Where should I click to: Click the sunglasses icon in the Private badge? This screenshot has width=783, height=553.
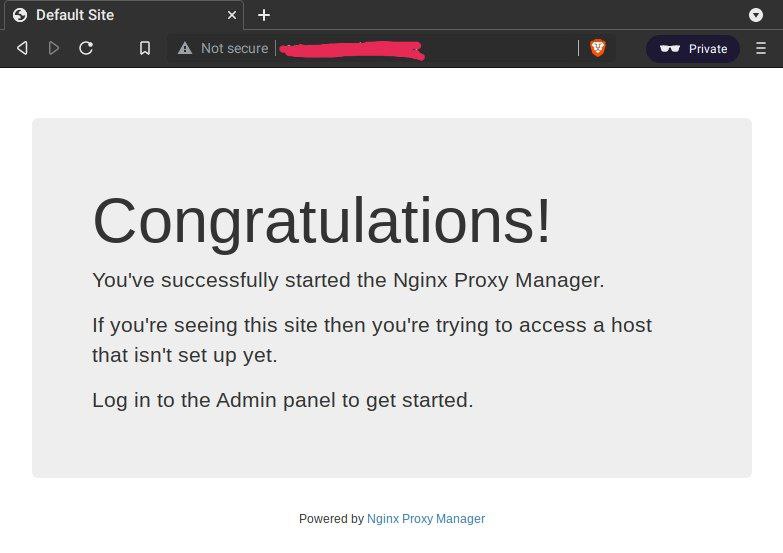670,48
